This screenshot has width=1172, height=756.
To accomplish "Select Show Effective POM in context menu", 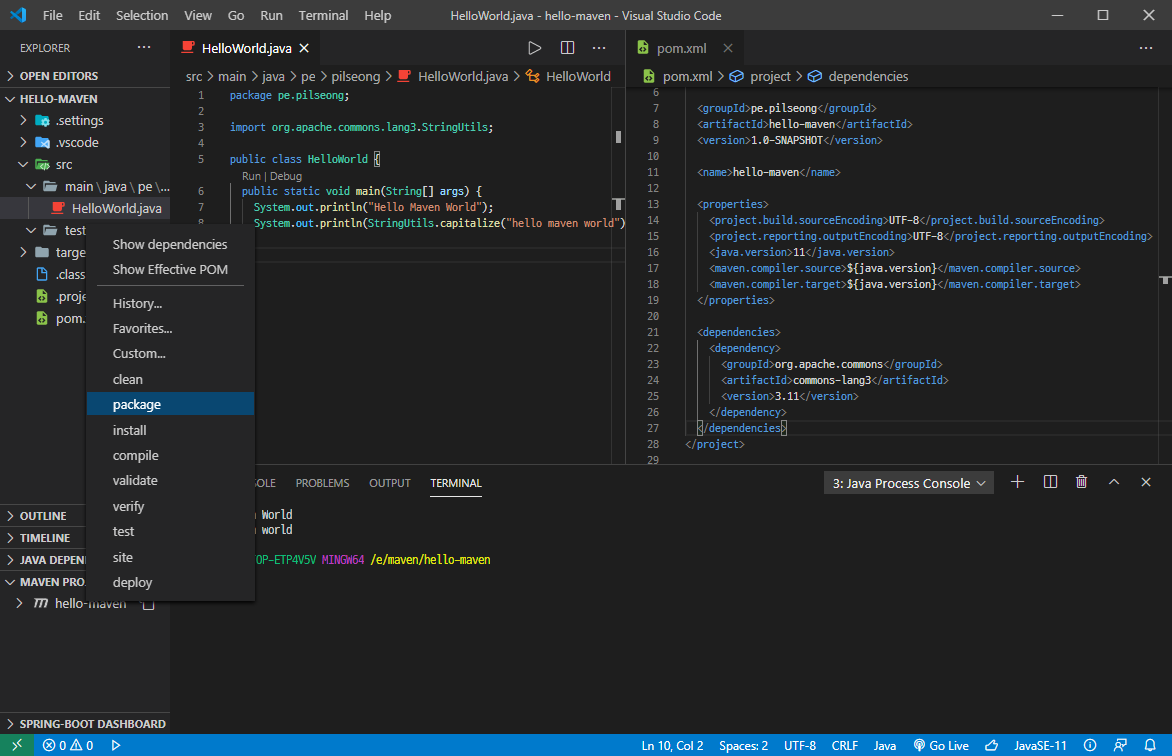I will (x=170, y=269).
